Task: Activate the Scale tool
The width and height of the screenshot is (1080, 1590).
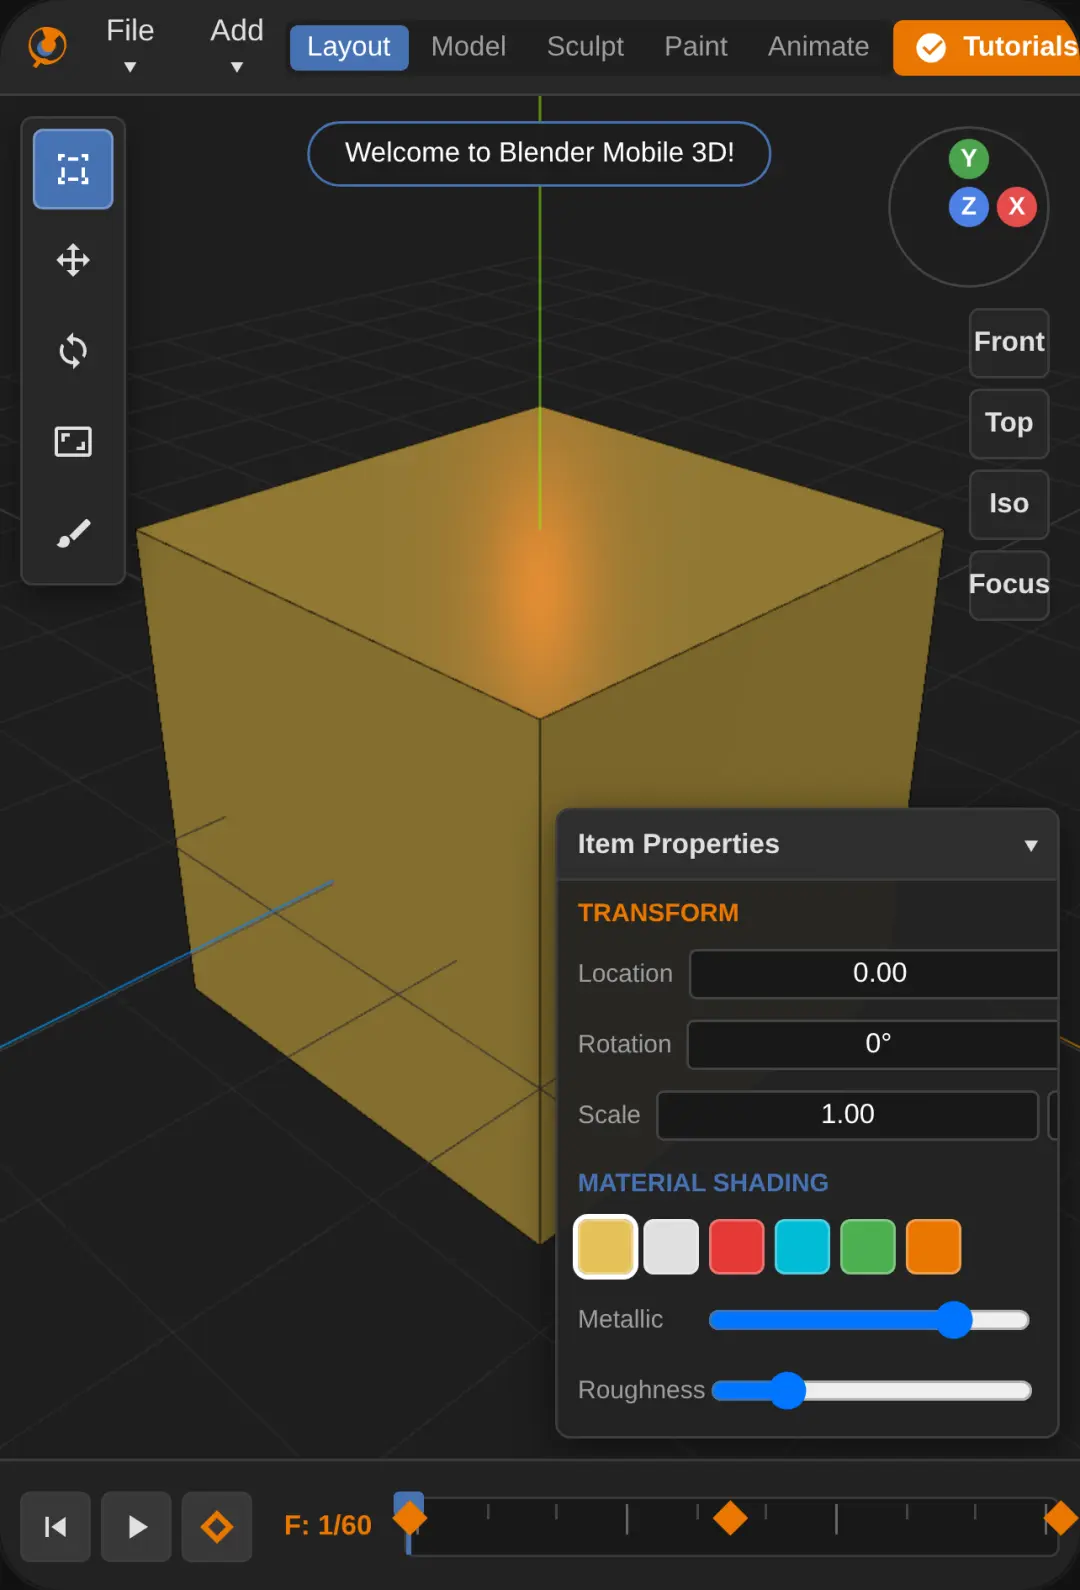Action: point(73,441)
